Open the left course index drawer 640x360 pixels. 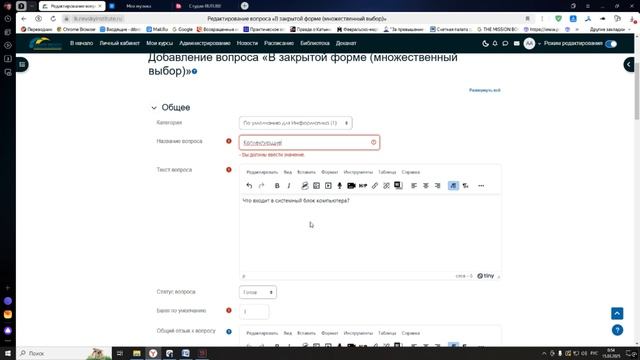click(22, 64)
